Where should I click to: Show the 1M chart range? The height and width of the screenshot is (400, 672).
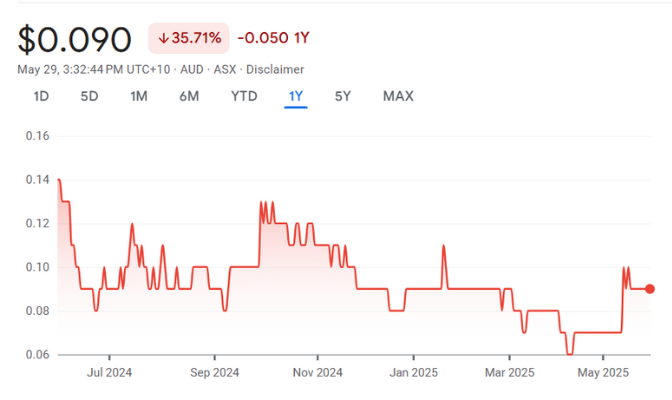pyautogui.click(x=139, y=96)
